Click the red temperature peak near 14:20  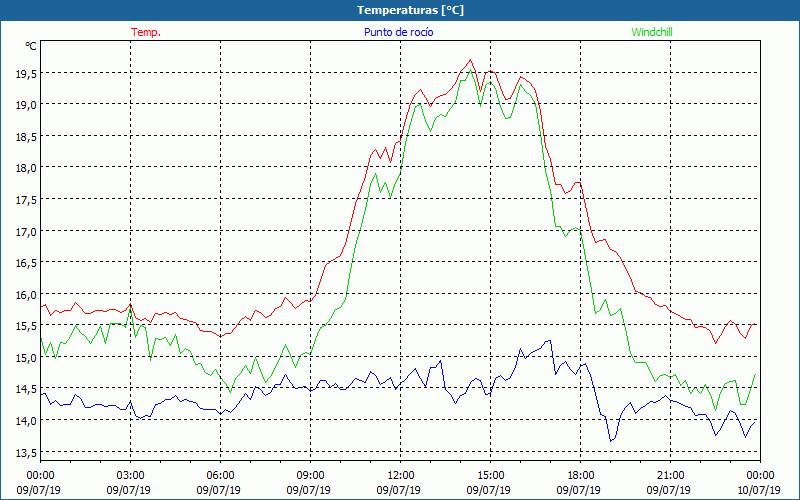coord(470,60)
